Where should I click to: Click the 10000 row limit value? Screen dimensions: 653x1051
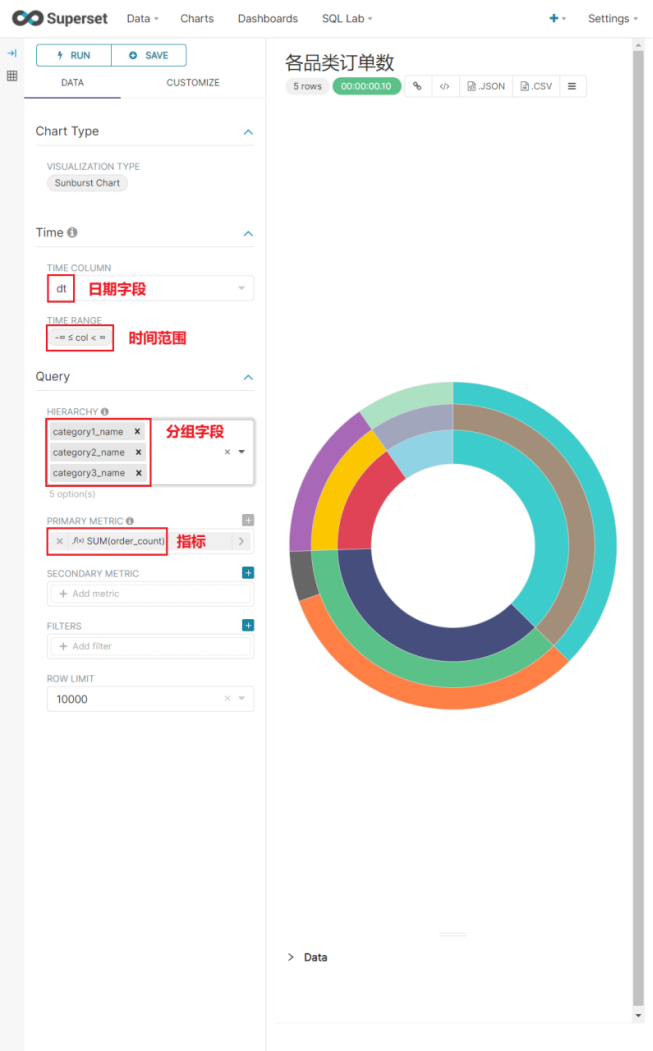point(72,699)
